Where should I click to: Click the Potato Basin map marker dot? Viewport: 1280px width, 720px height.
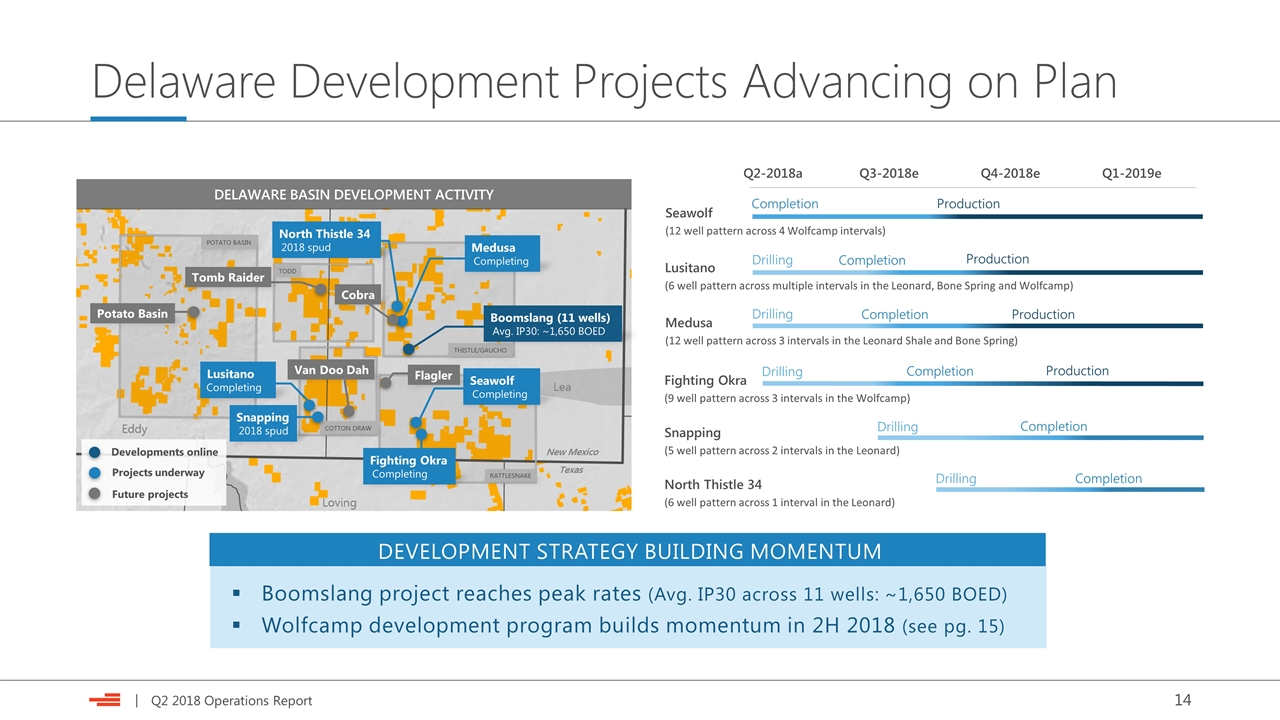pos(193,312)
